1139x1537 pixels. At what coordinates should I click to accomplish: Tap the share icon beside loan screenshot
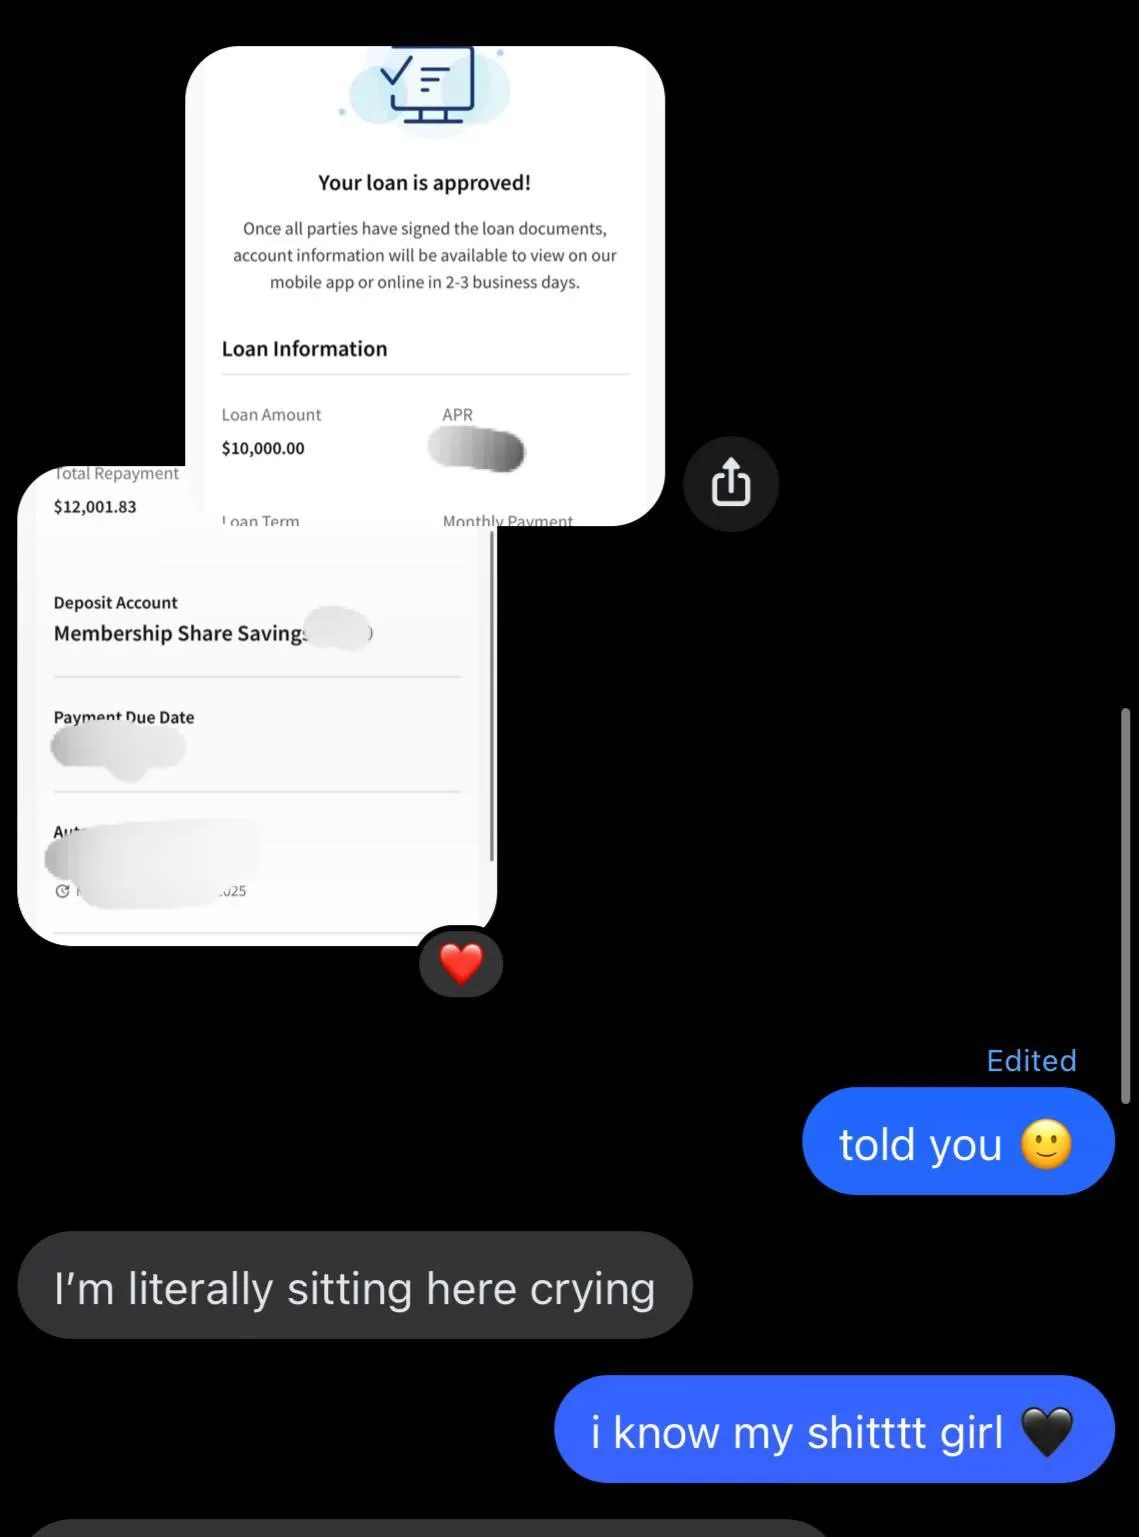tap(731, 483)
